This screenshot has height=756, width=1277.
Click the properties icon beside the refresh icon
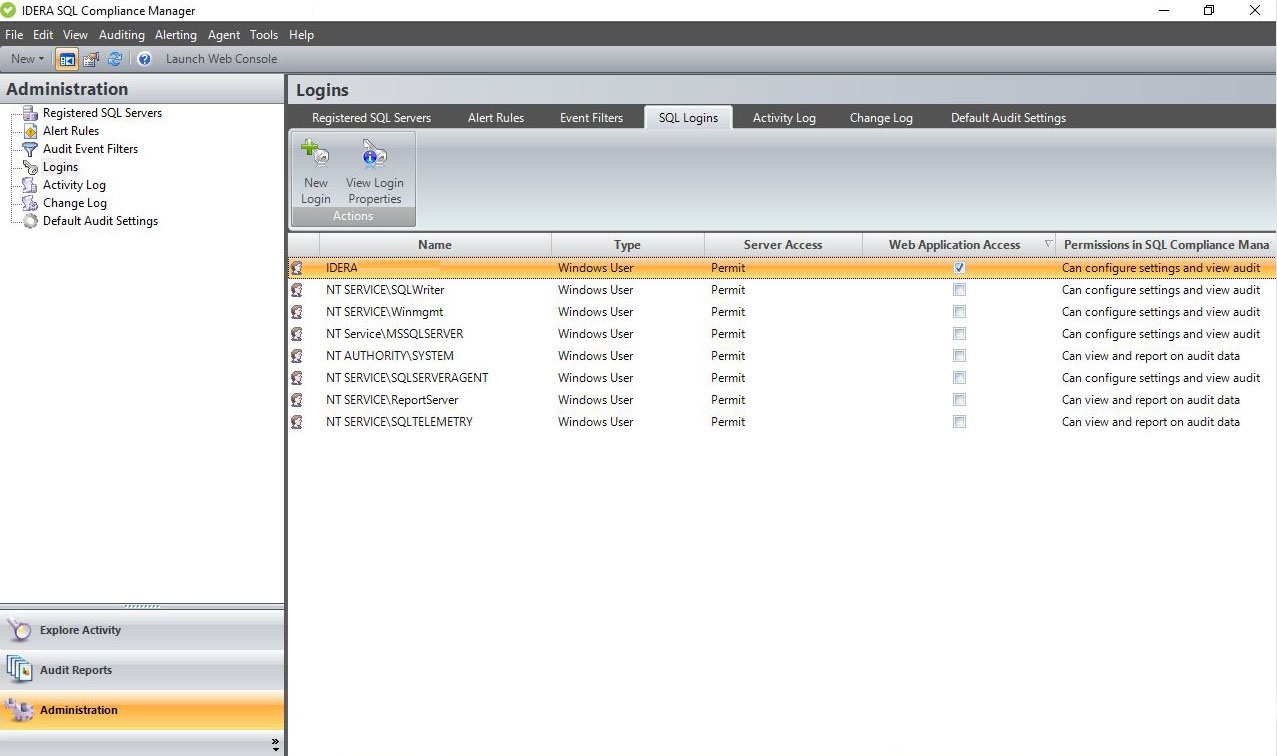click(x=91, y=59)
